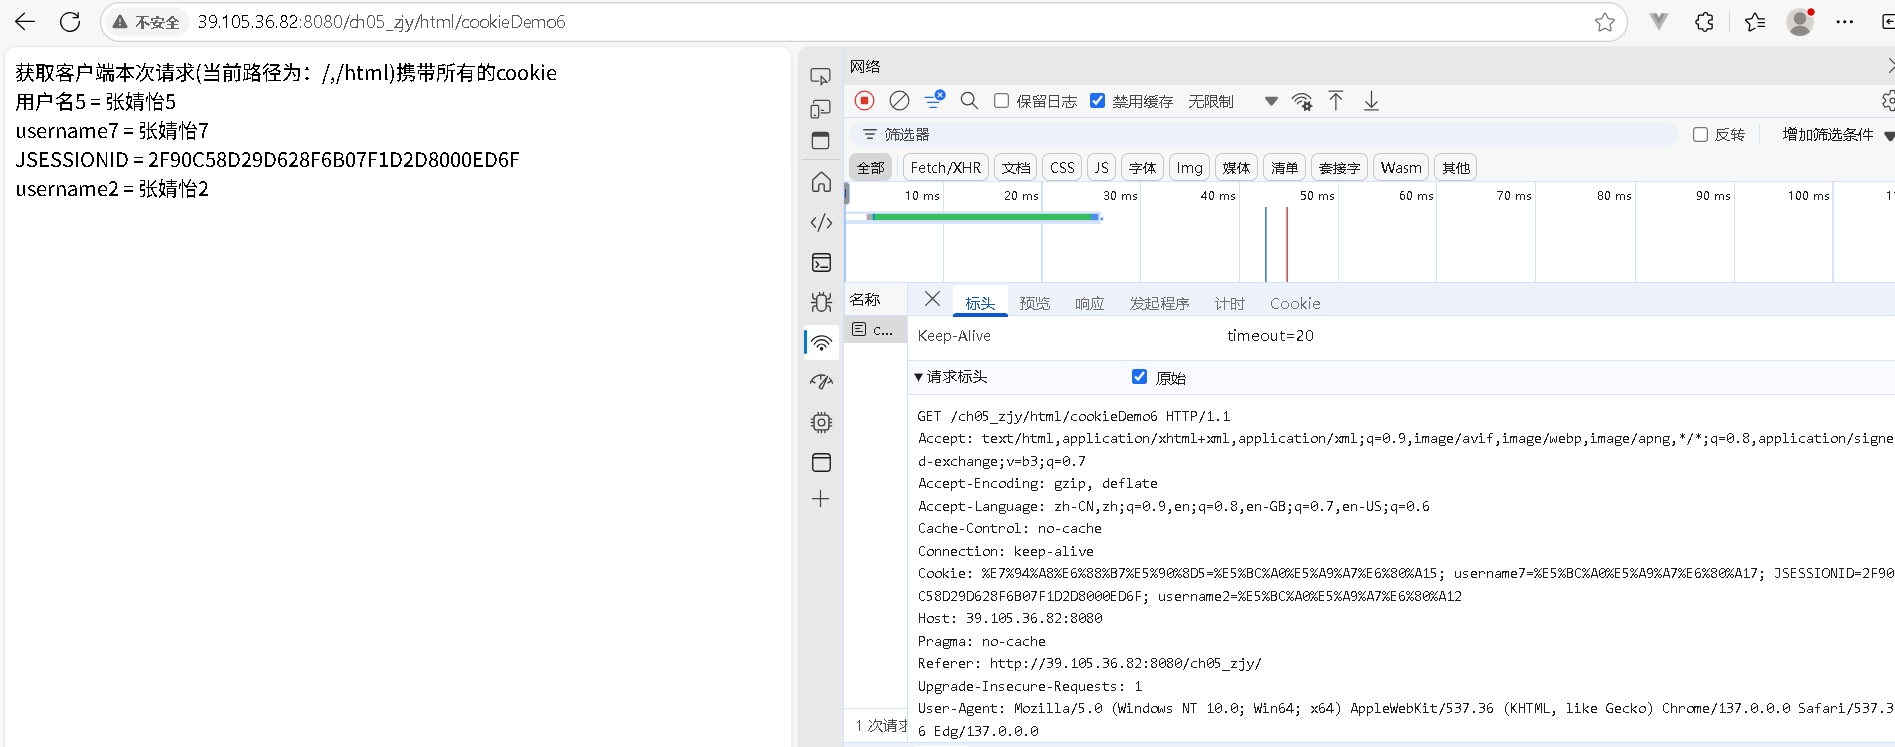This screenshot has width=1895, height=747.
Task: Collapse the request headers section
Action: click(x=919, y=377)
